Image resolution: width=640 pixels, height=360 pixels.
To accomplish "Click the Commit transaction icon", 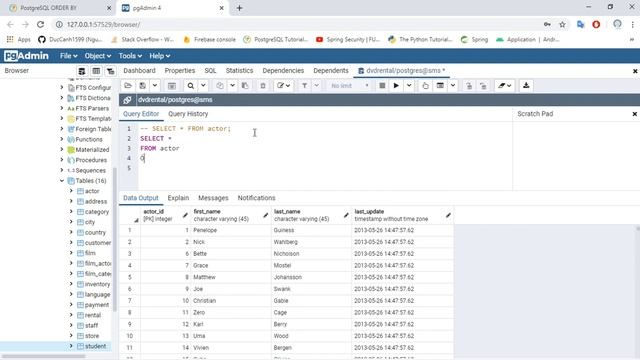I will [x=469, y=86].
